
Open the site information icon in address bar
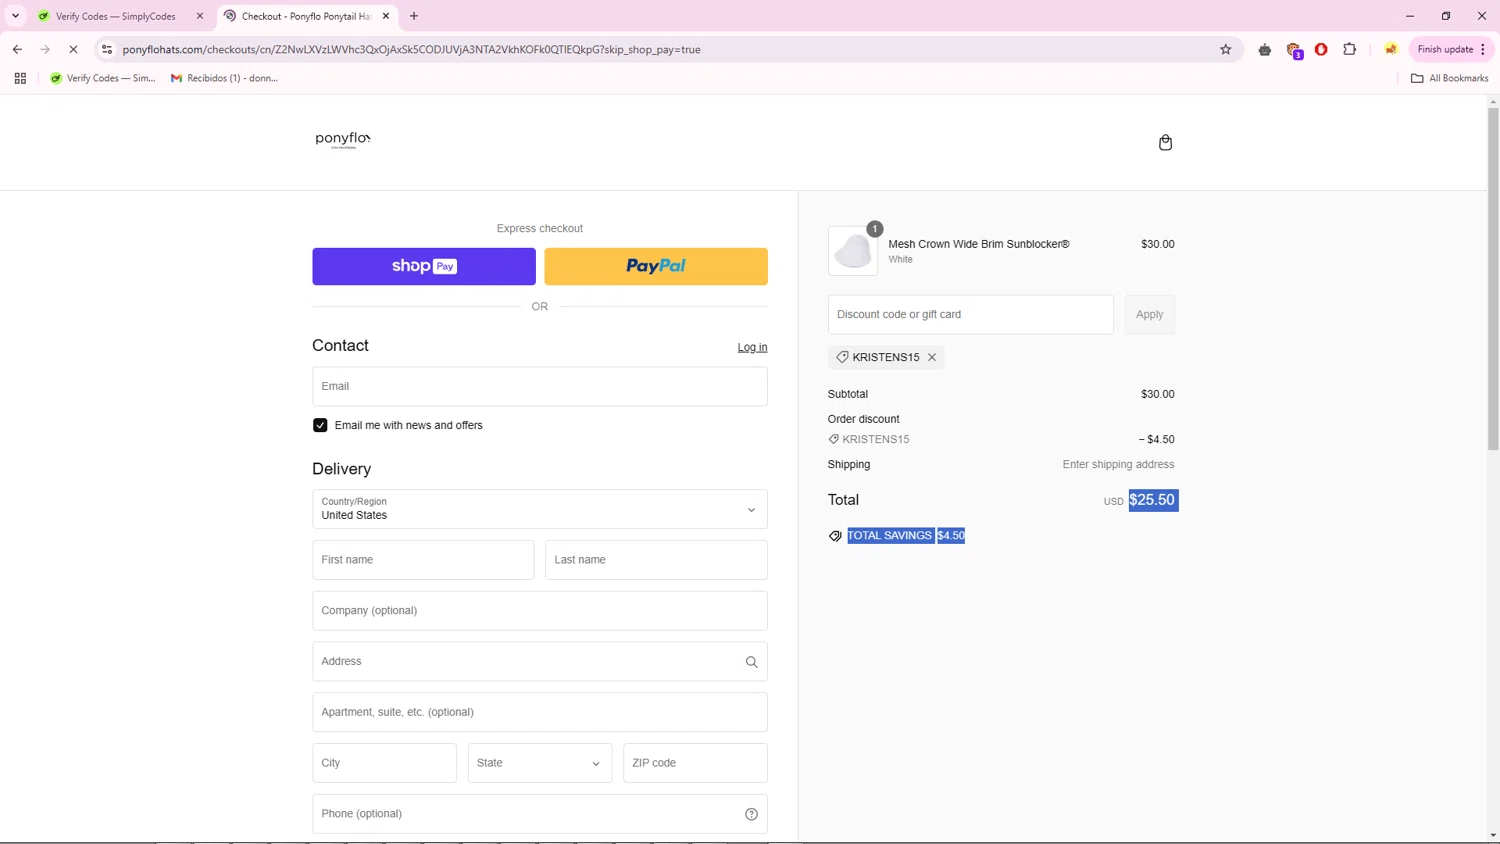(x=107, y=49)
